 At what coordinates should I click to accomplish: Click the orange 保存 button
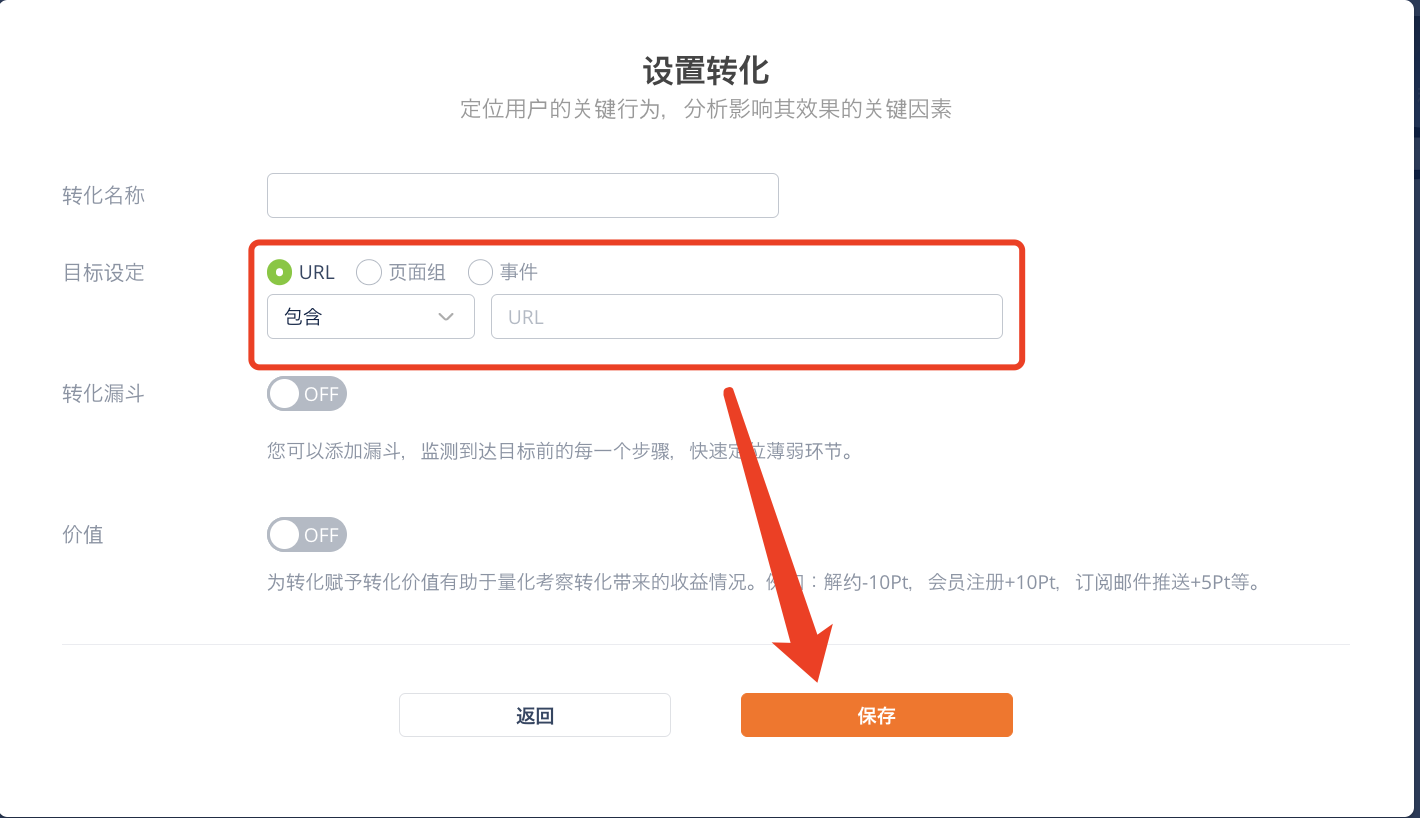[x=876, y=715]
